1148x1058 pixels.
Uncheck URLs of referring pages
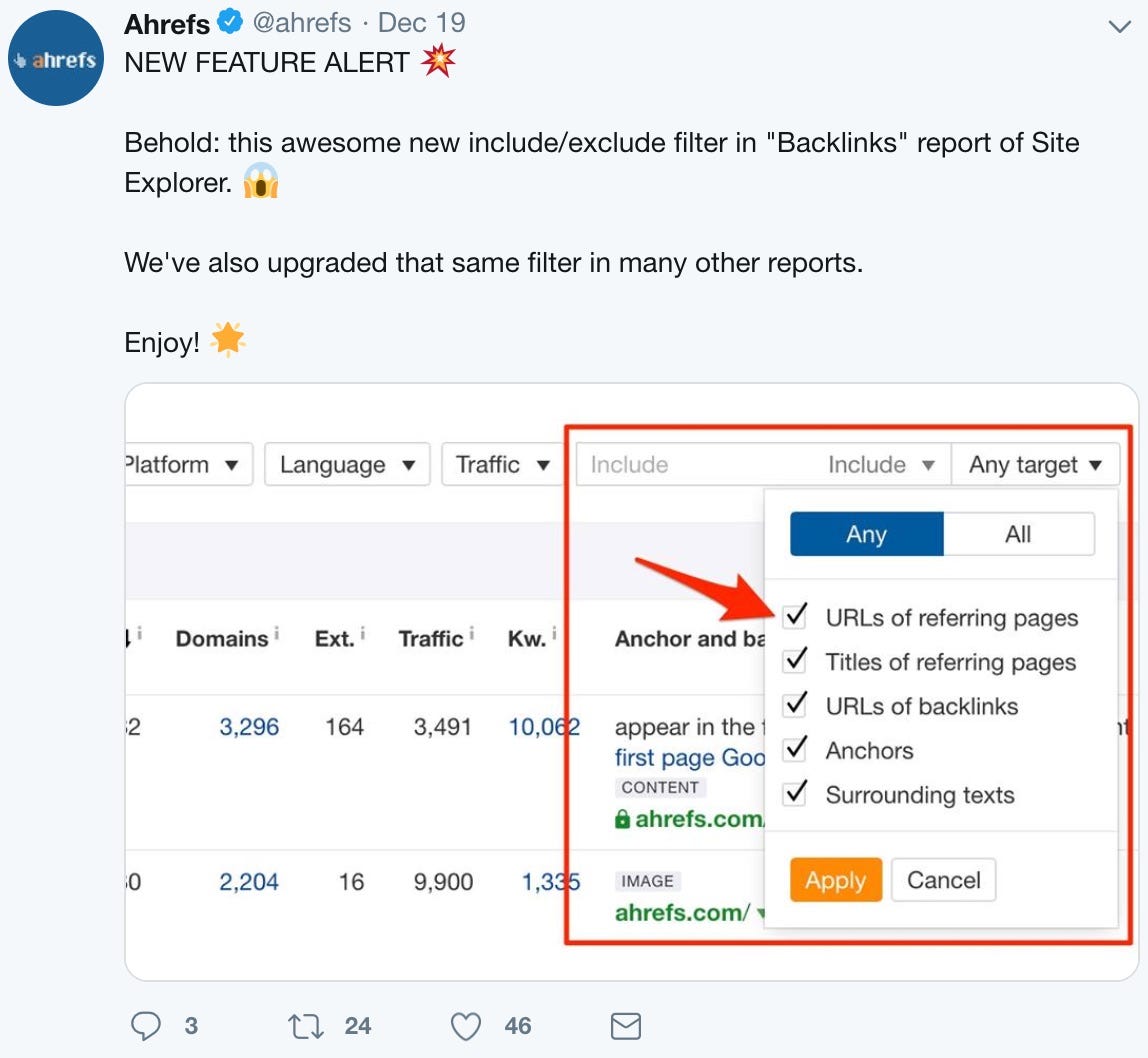[x=795, y=616]
